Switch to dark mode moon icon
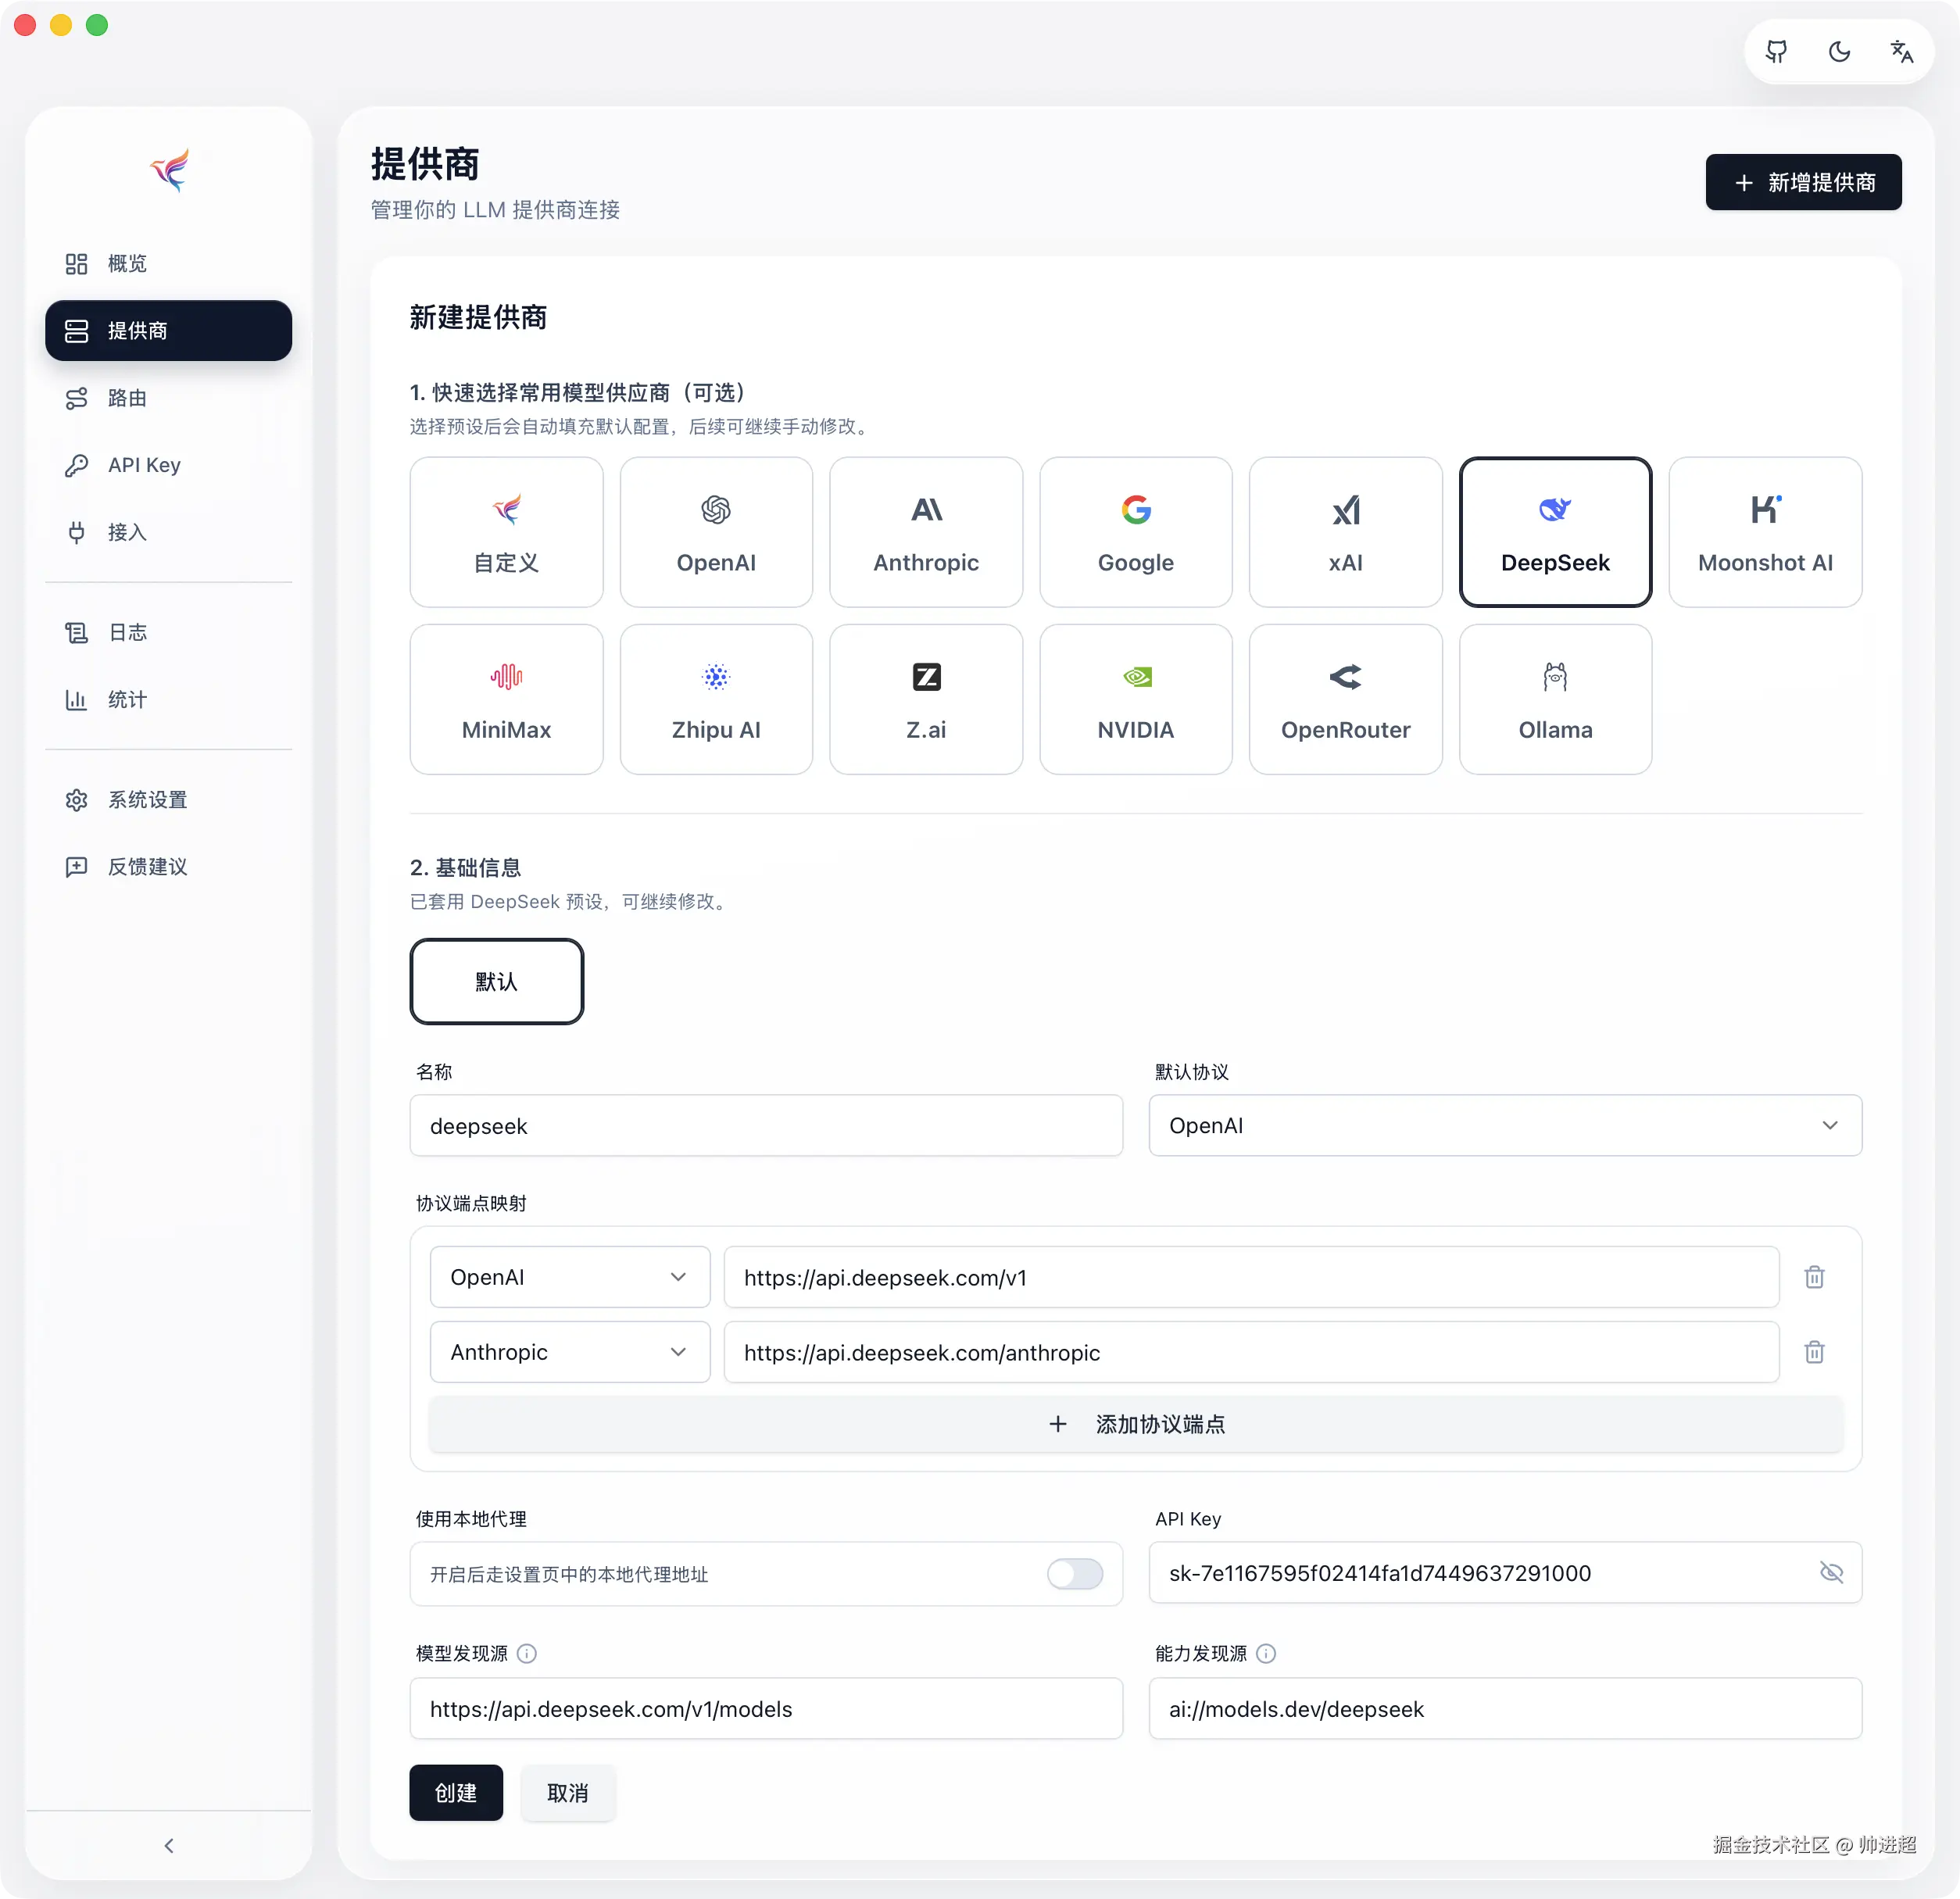The image size is (1960, 1899). coord(1839,52)
